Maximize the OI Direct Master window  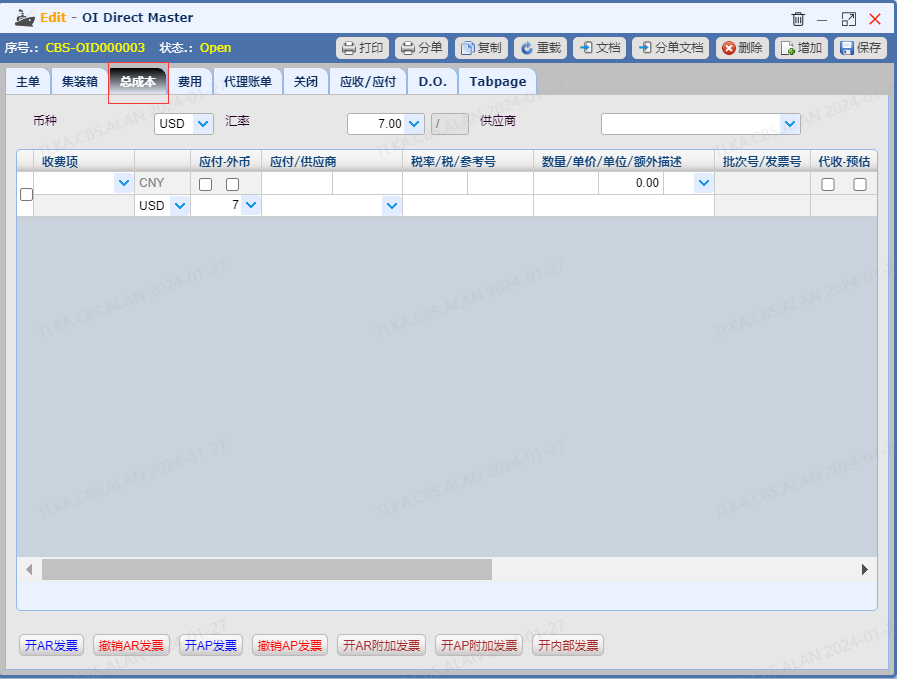849,19
